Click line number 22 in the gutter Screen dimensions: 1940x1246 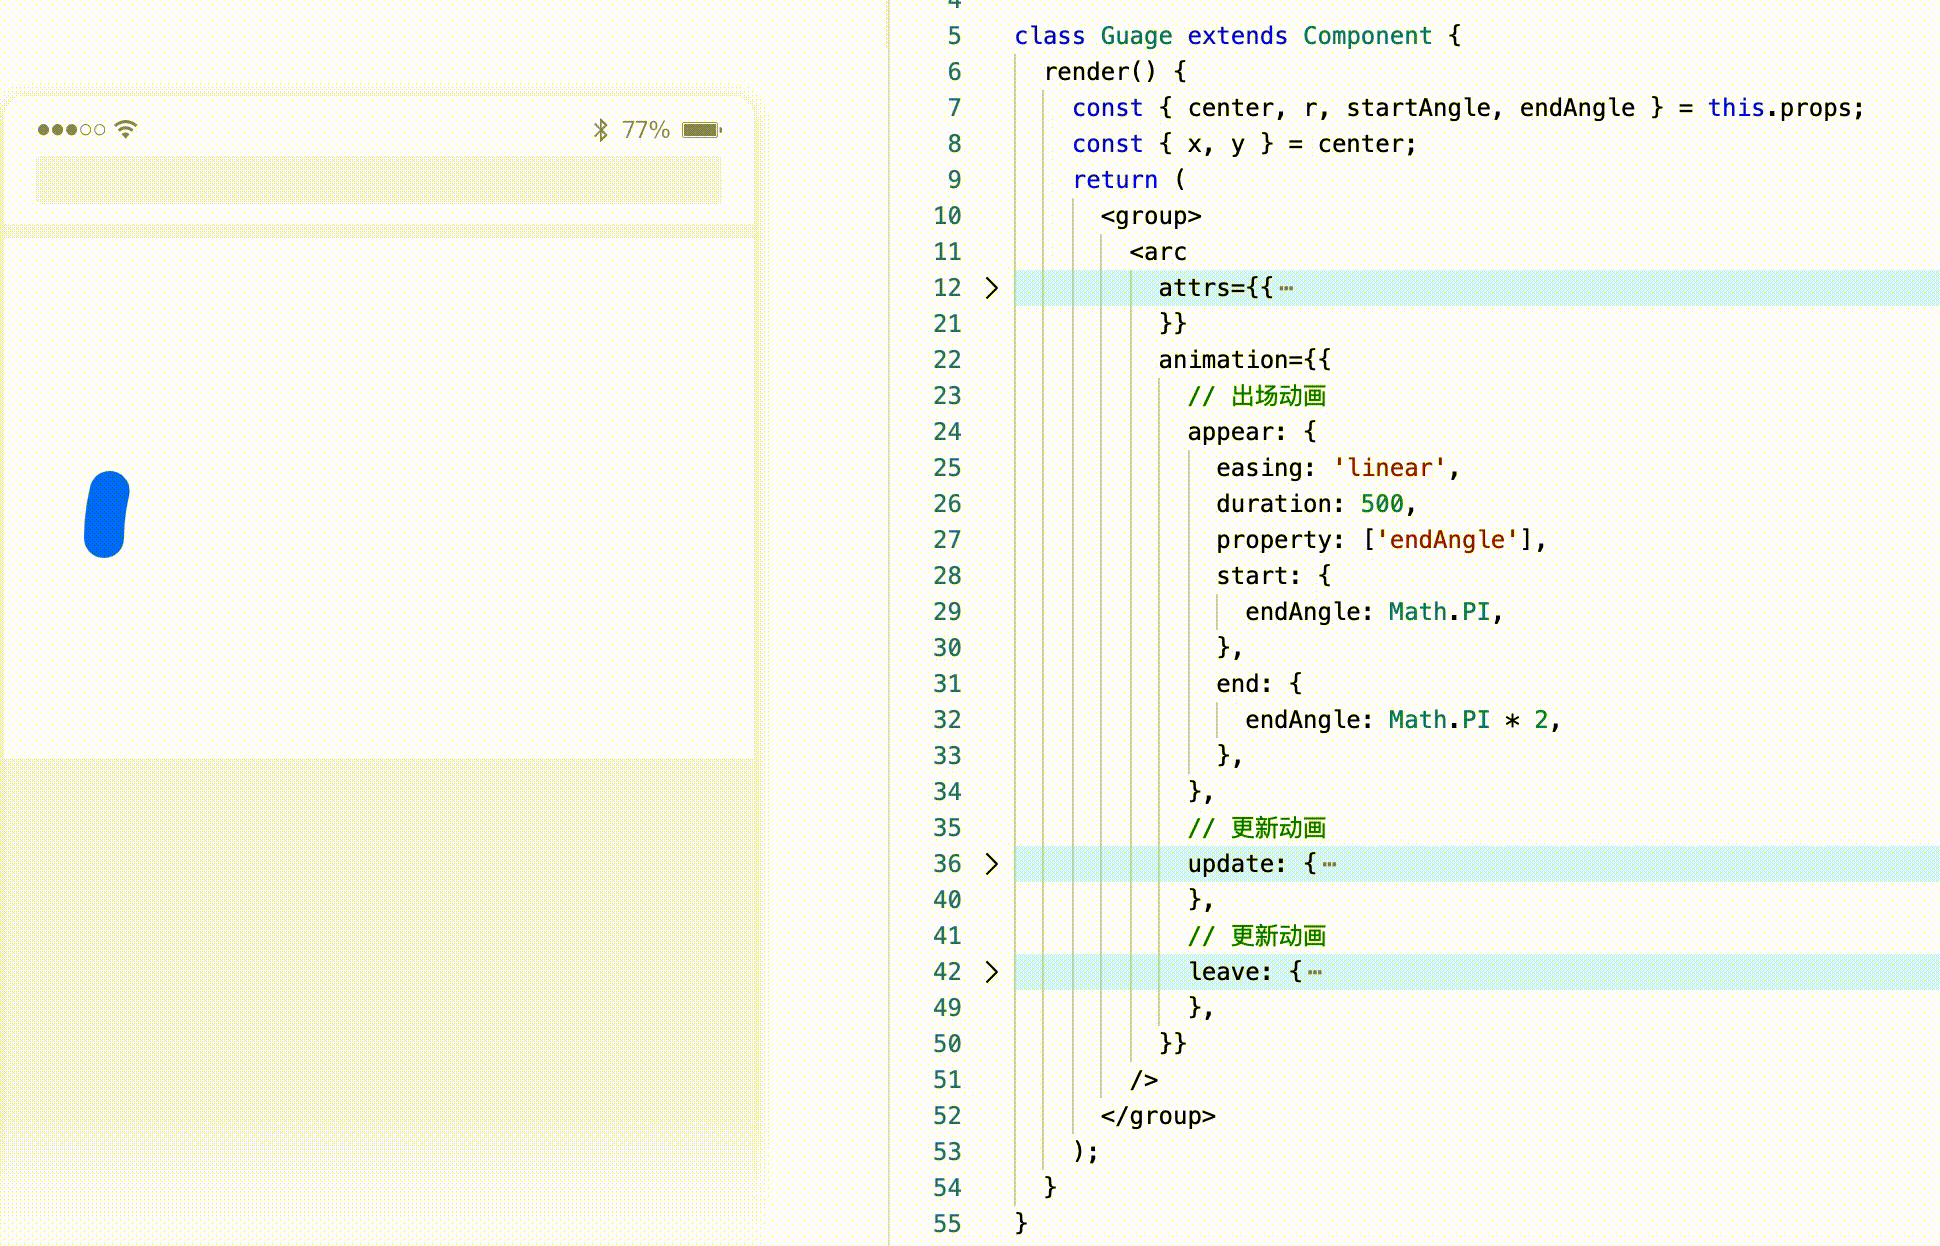(946, 360)
